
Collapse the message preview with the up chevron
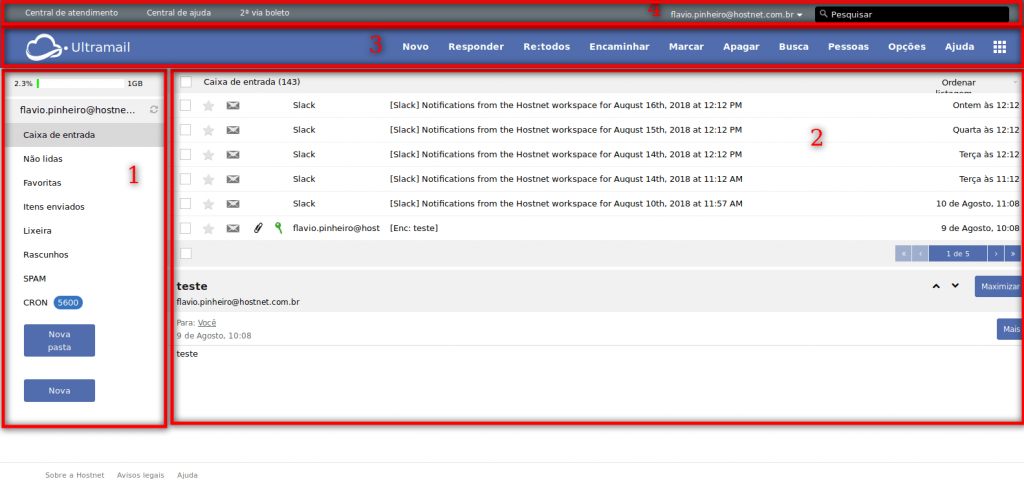pos(936,286)
